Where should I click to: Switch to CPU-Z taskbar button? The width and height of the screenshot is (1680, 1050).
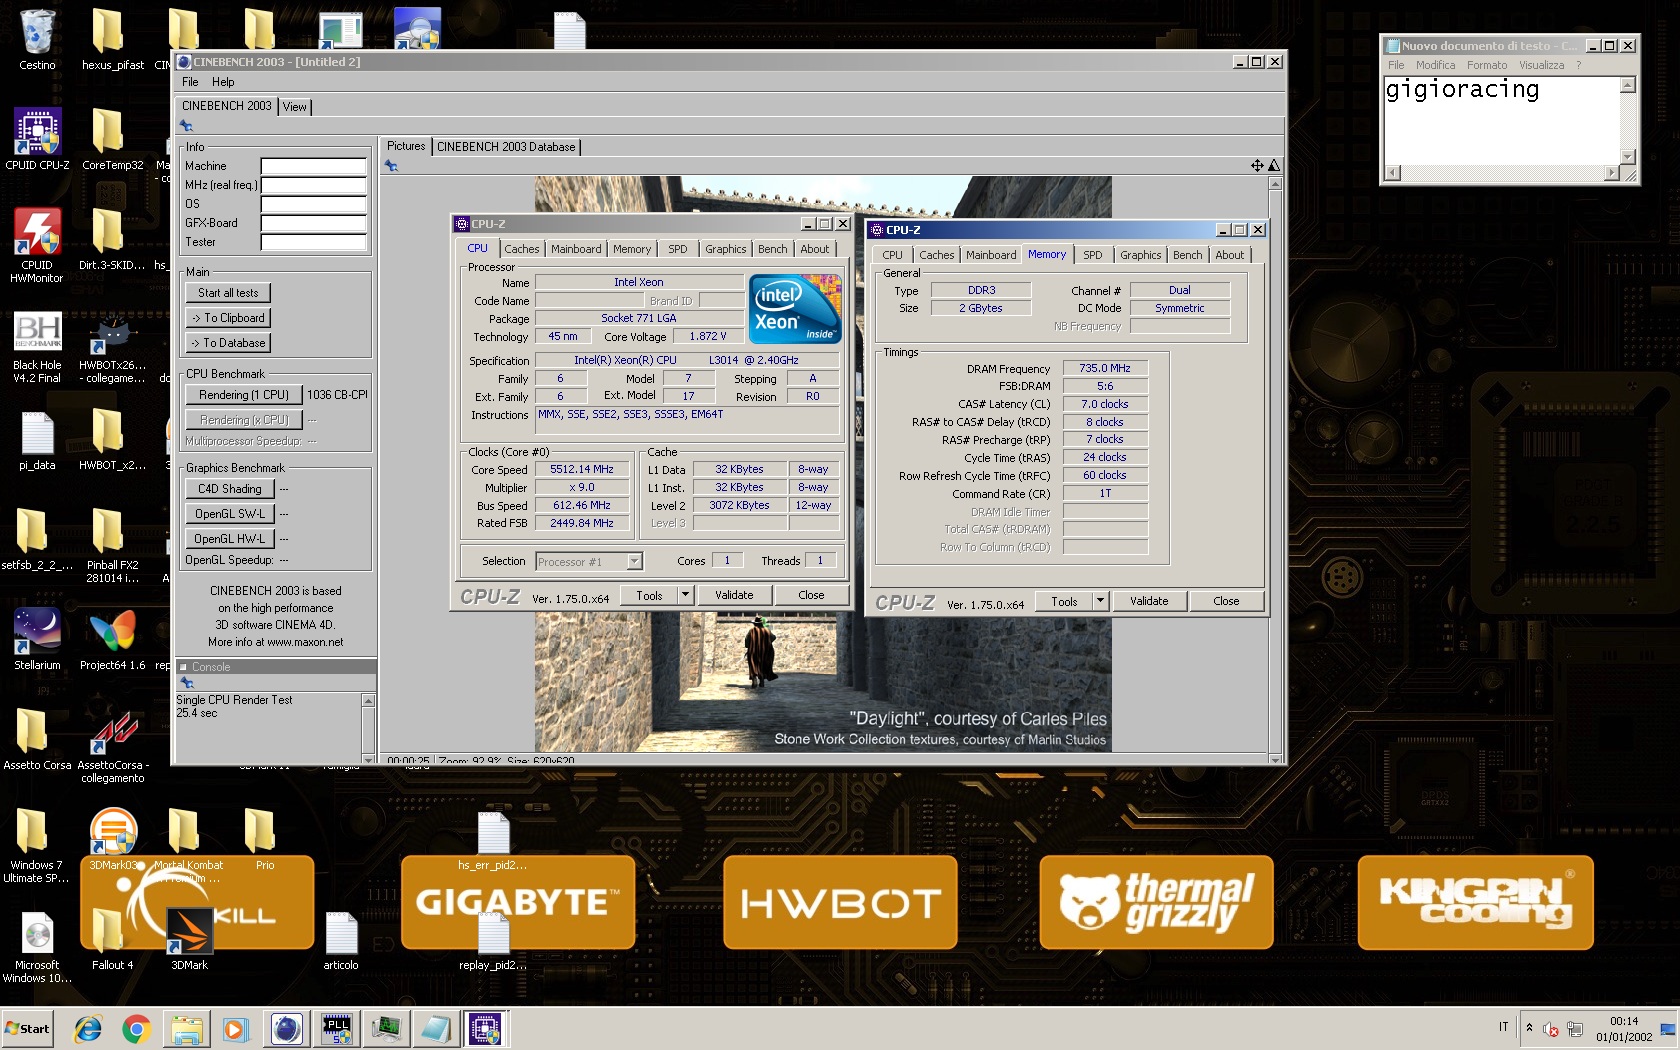486,1029
